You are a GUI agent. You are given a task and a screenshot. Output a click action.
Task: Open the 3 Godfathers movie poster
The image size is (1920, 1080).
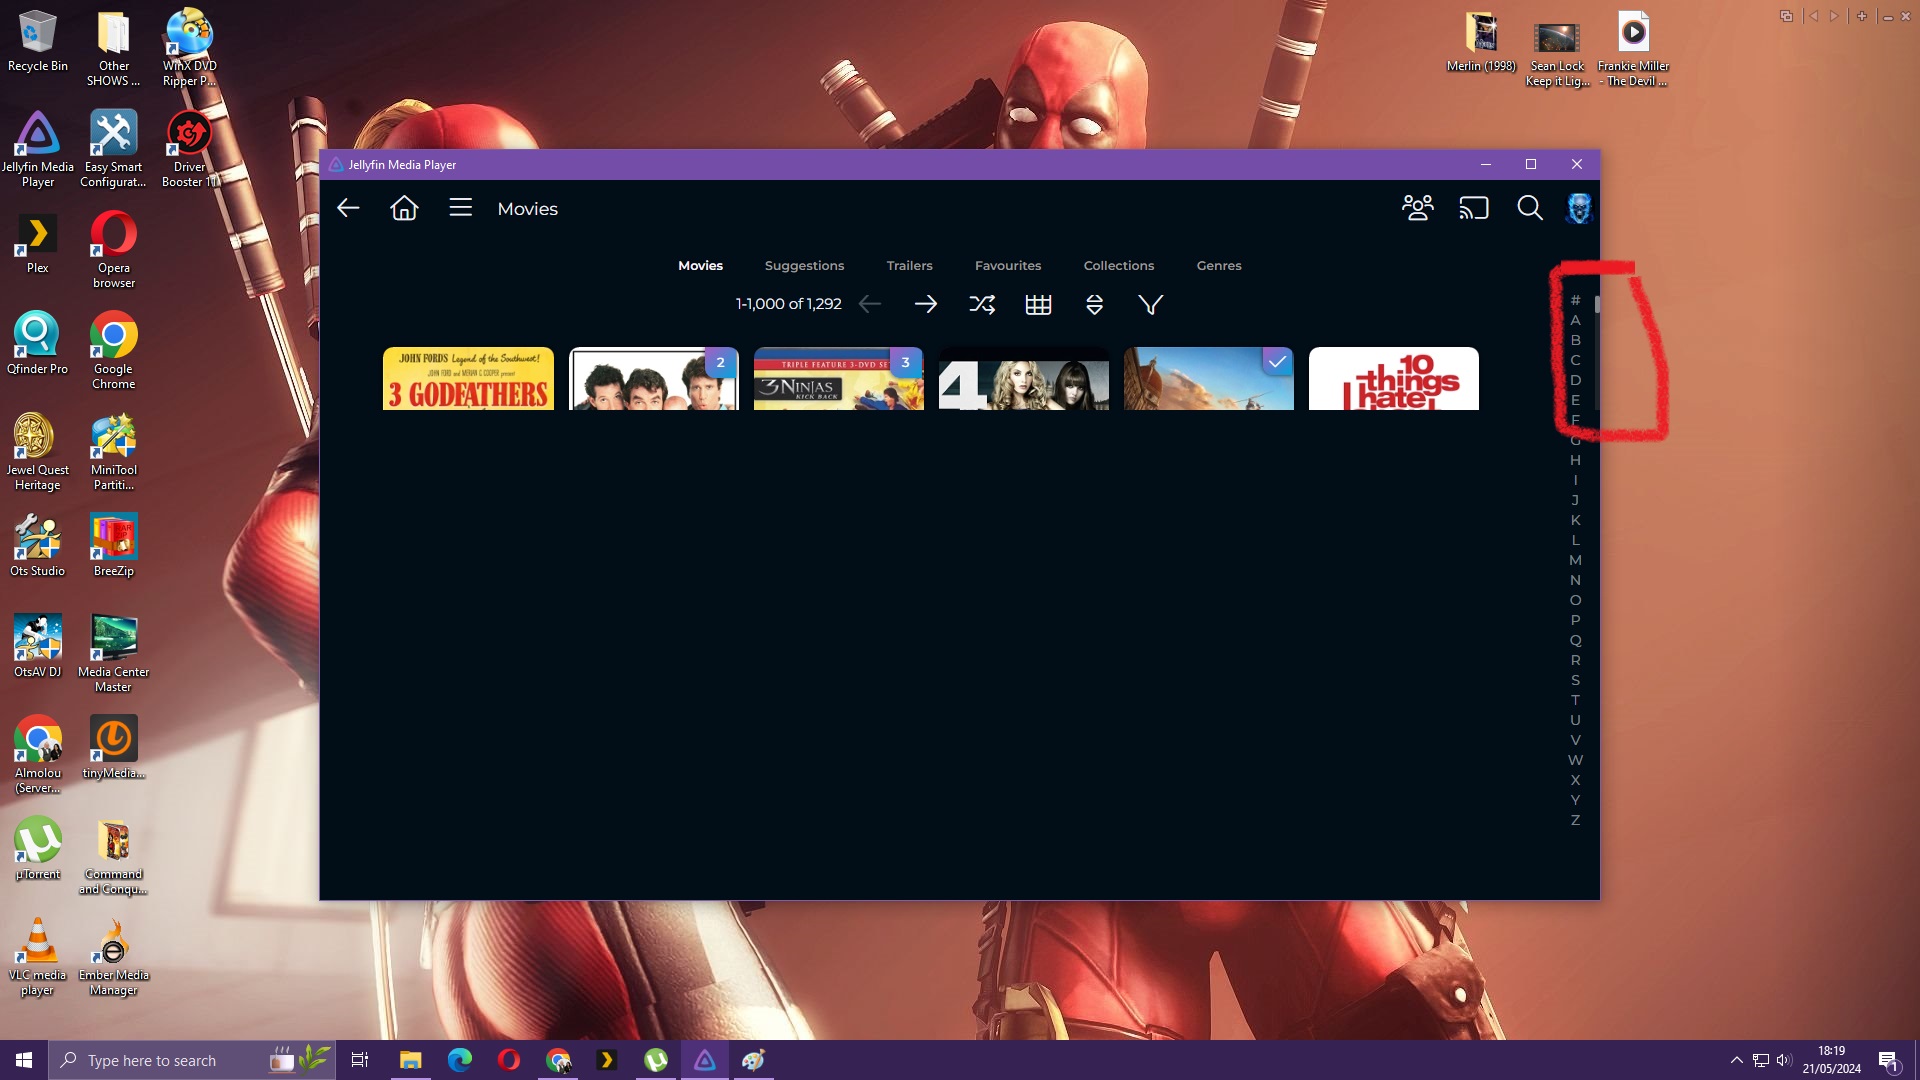point(468,379)
